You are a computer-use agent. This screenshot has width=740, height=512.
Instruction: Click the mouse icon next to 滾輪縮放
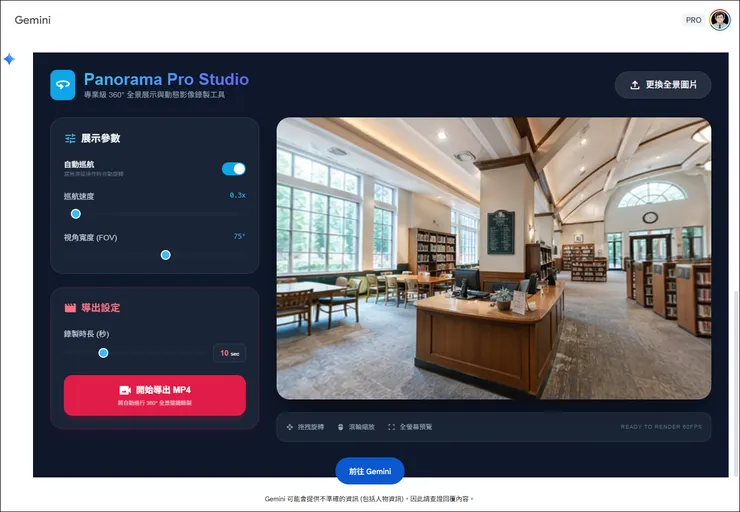(341, 427)
